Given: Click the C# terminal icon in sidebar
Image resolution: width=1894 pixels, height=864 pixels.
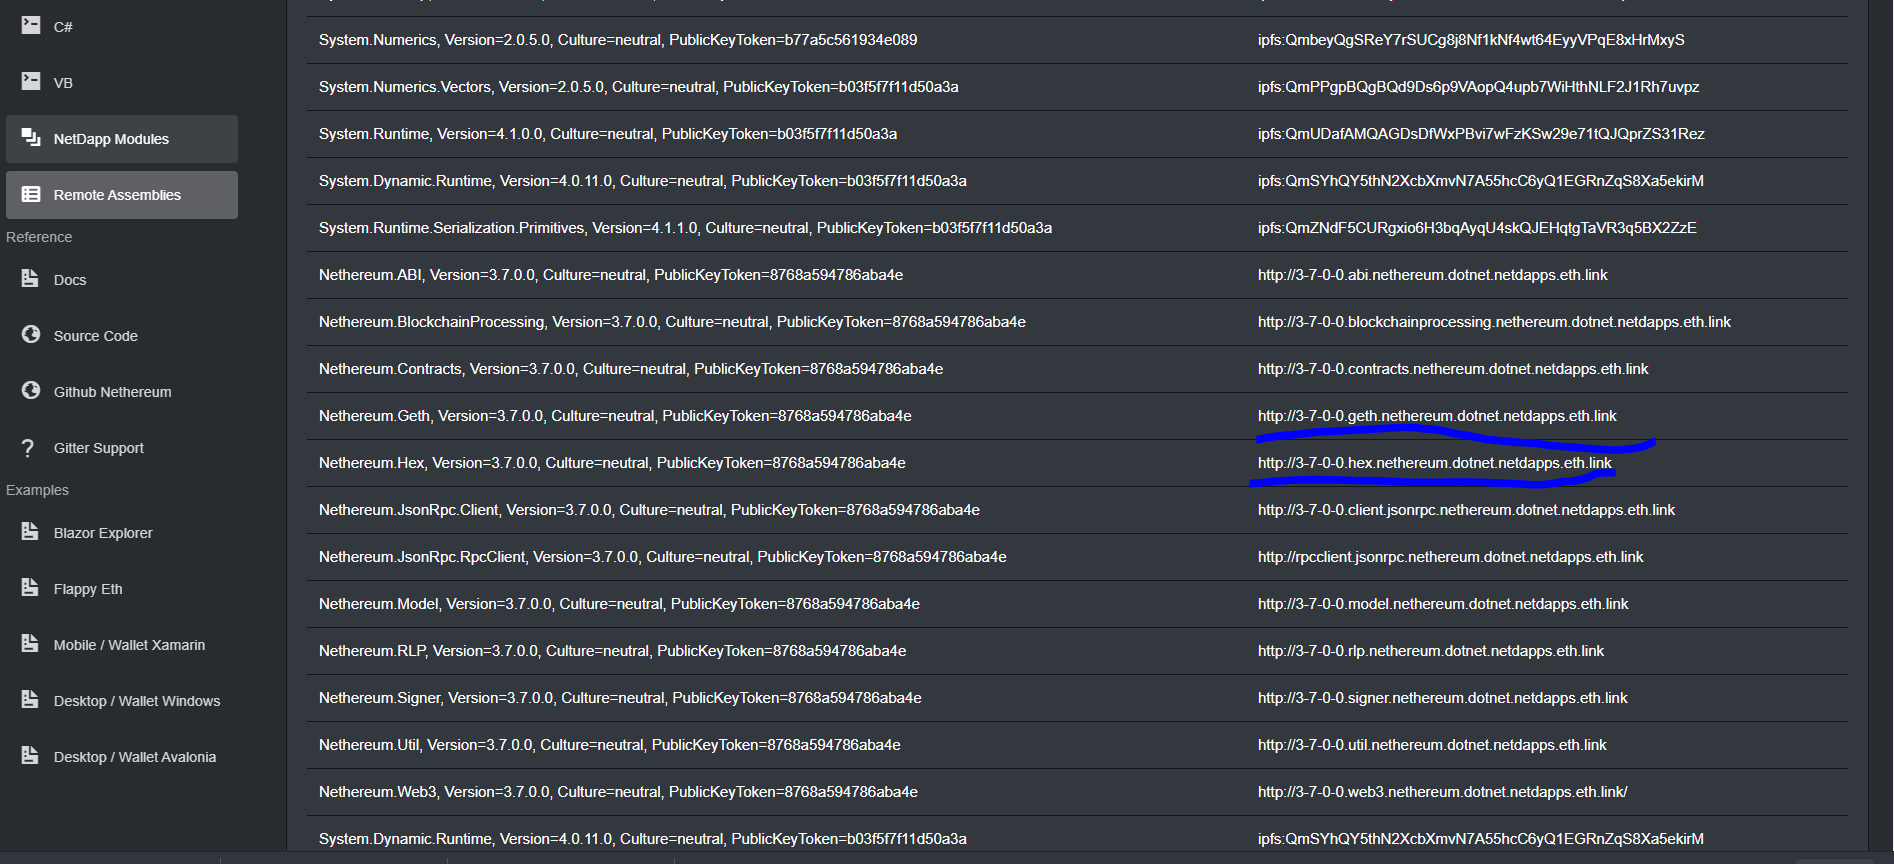Looking at the screenshot, I should point(31,25).
